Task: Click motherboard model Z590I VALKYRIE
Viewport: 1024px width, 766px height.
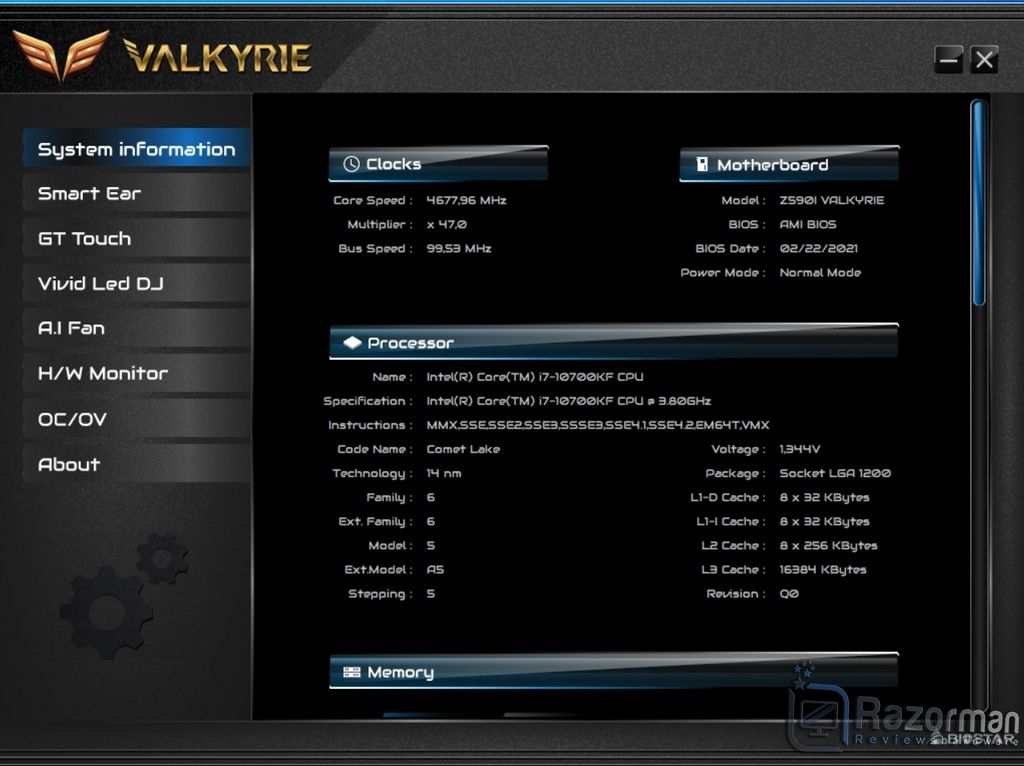Action: [831, 200]
